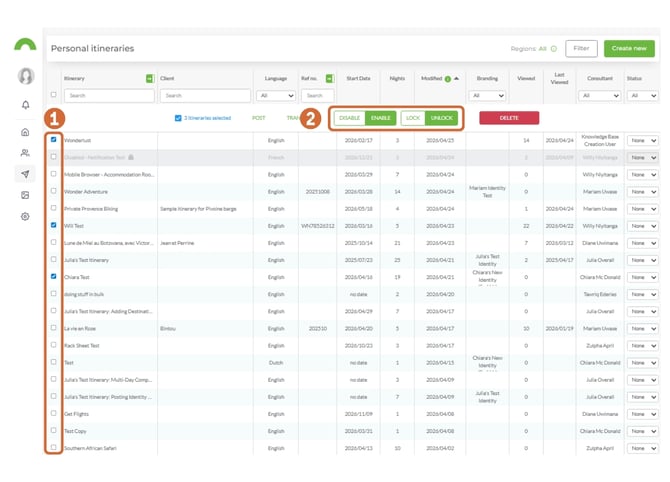670x482 pixels.
Task: Click the green arch logo
Action: (25, 44)
